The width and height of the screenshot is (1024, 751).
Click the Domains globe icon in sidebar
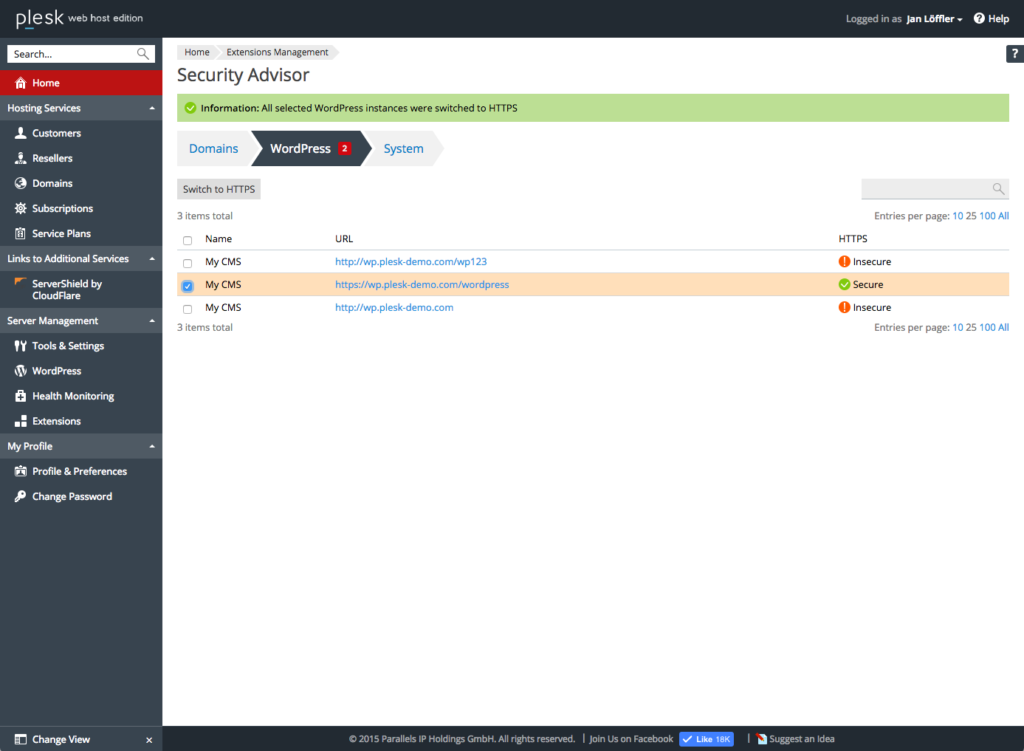20,184
